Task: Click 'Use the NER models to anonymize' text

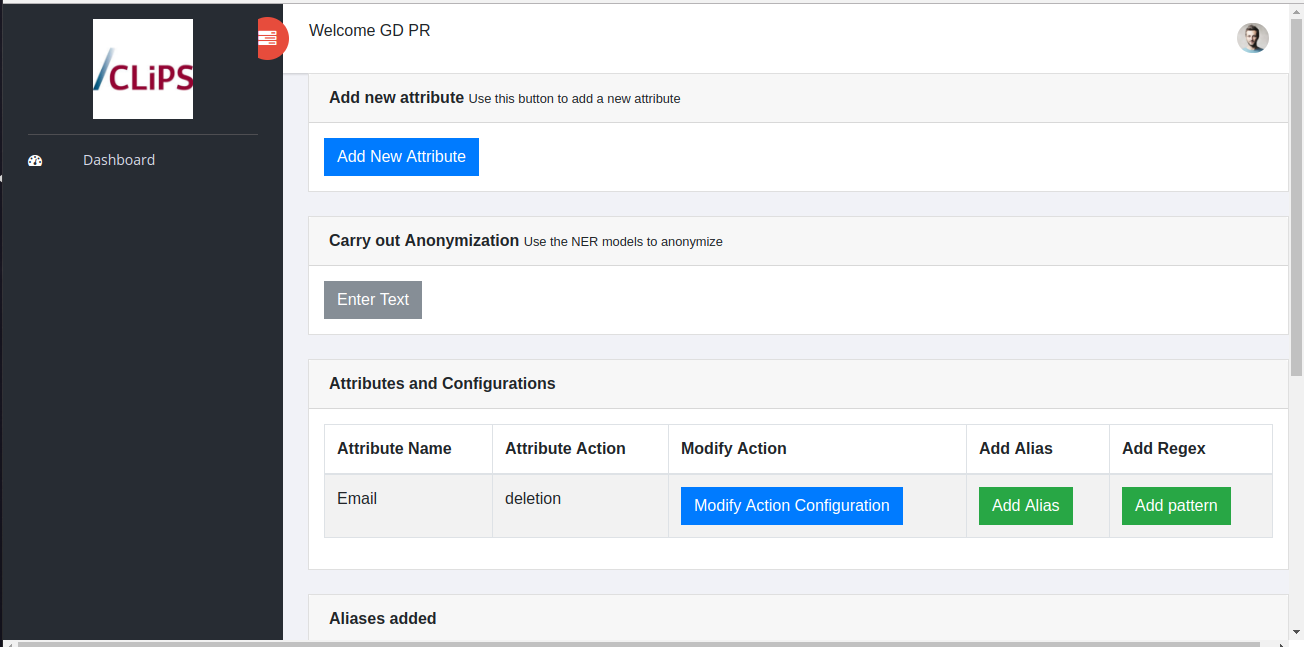Action: coord(623,242)
